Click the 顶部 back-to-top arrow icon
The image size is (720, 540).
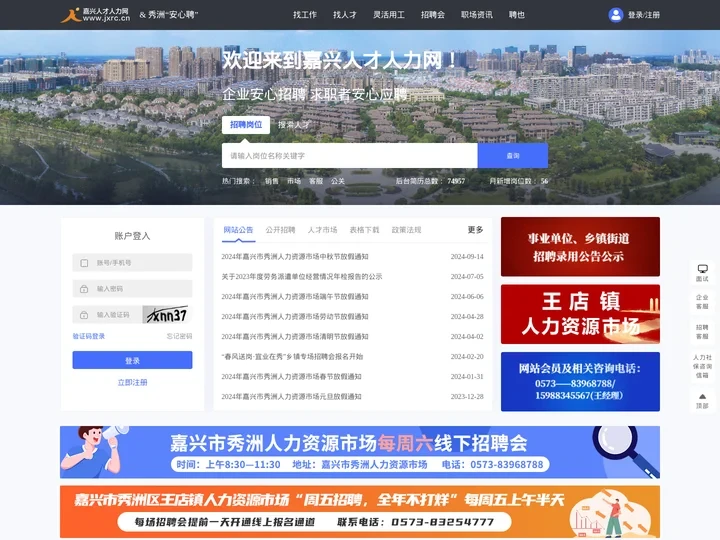click(702, 396)
